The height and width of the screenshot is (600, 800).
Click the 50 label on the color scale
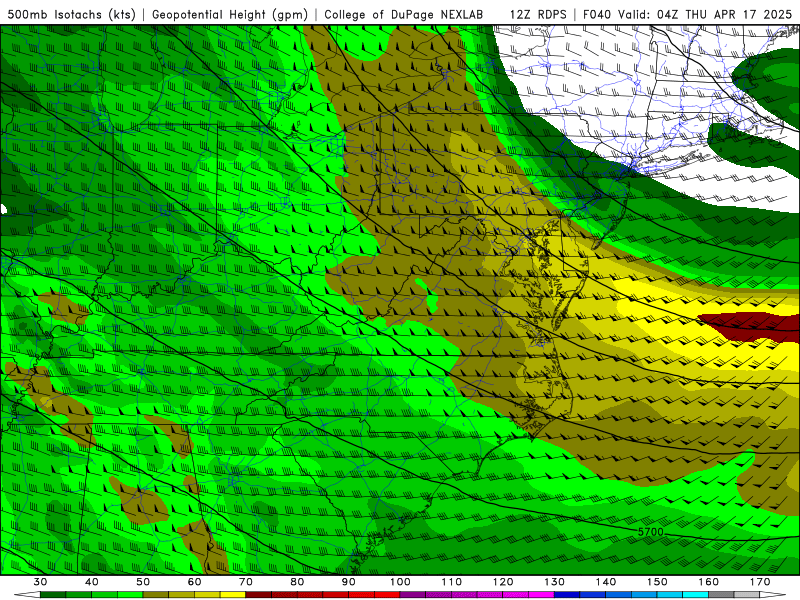143,582
